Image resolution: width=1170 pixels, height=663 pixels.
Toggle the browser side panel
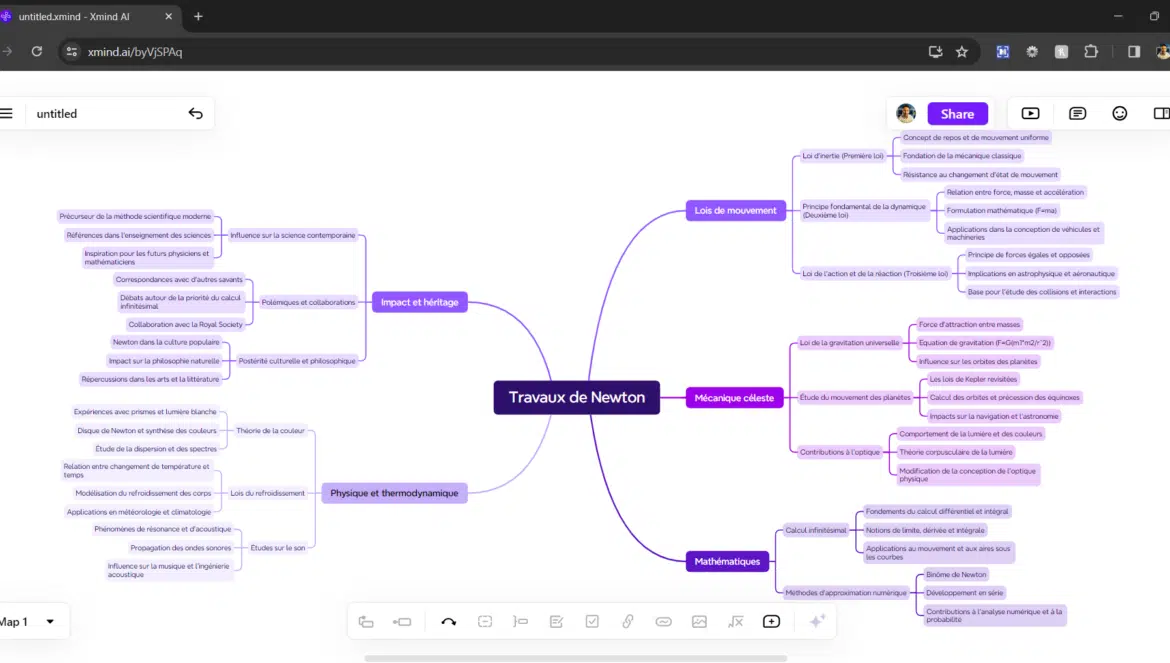(1134, 52)
